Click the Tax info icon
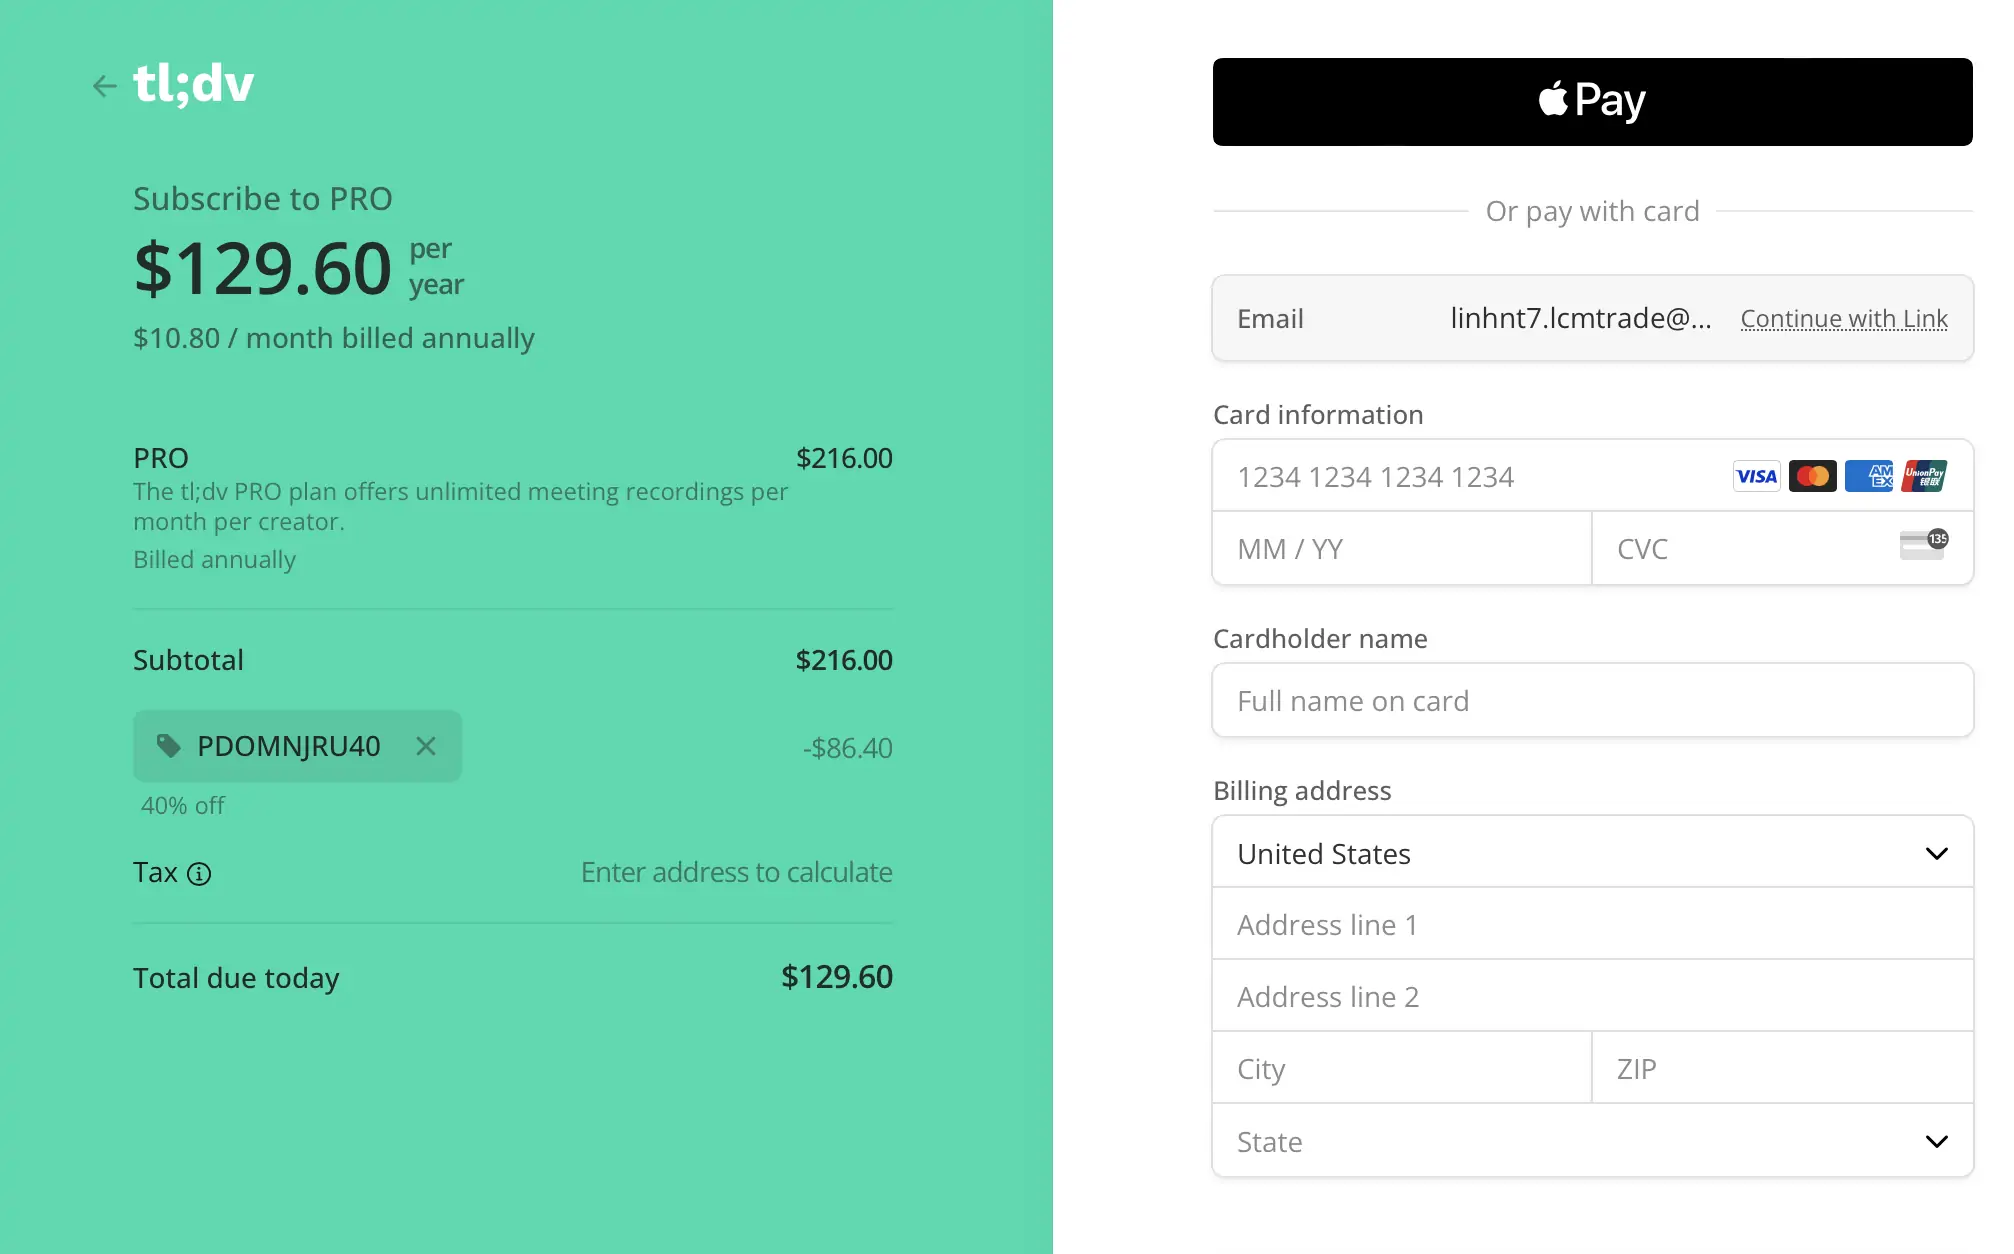This screenshot has width=2014, height=1254. click(x=199, y=874)
